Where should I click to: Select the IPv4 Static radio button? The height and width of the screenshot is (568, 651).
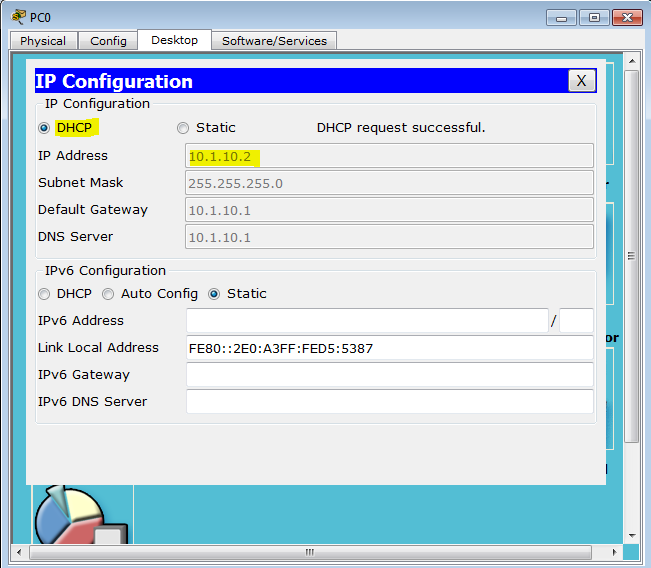(x=183, y=128)
